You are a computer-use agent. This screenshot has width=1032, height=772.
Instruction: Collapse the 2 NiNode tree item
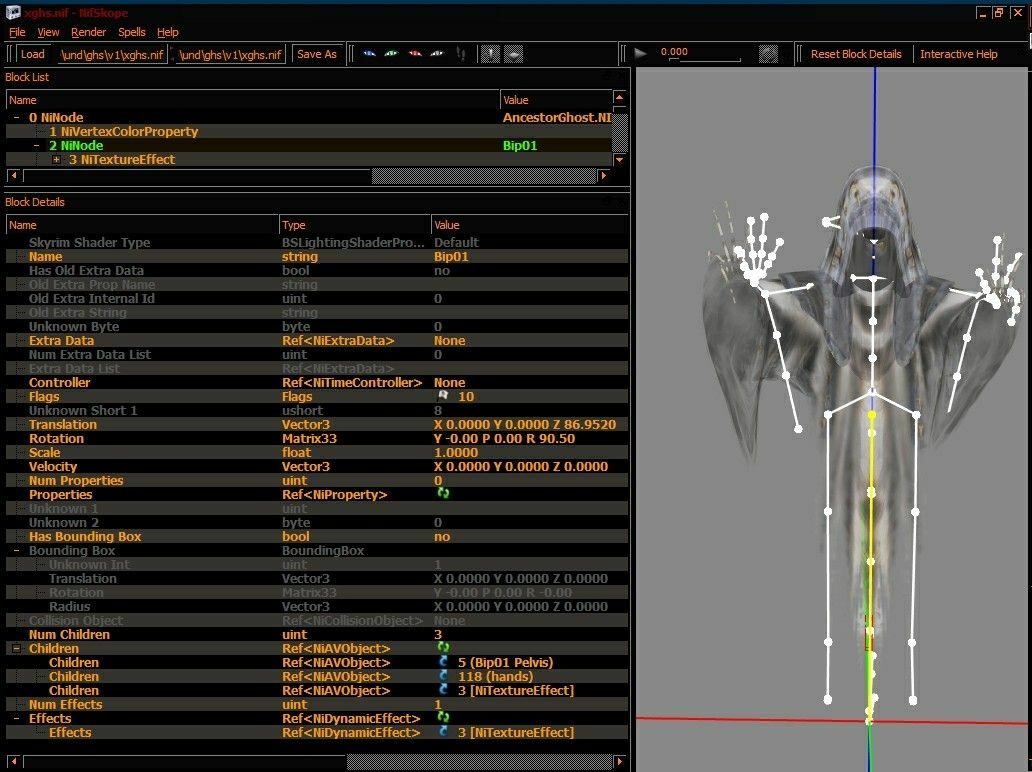[36, 145]
